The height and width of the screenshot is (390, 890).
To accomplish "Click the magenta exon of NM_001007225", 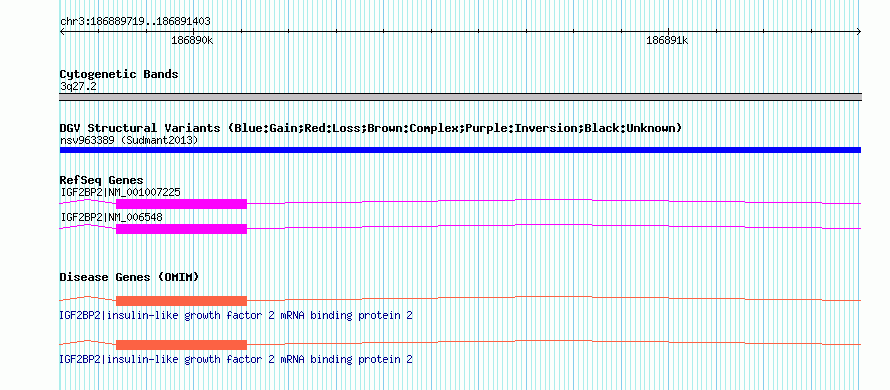I will [x=181, y=204].
